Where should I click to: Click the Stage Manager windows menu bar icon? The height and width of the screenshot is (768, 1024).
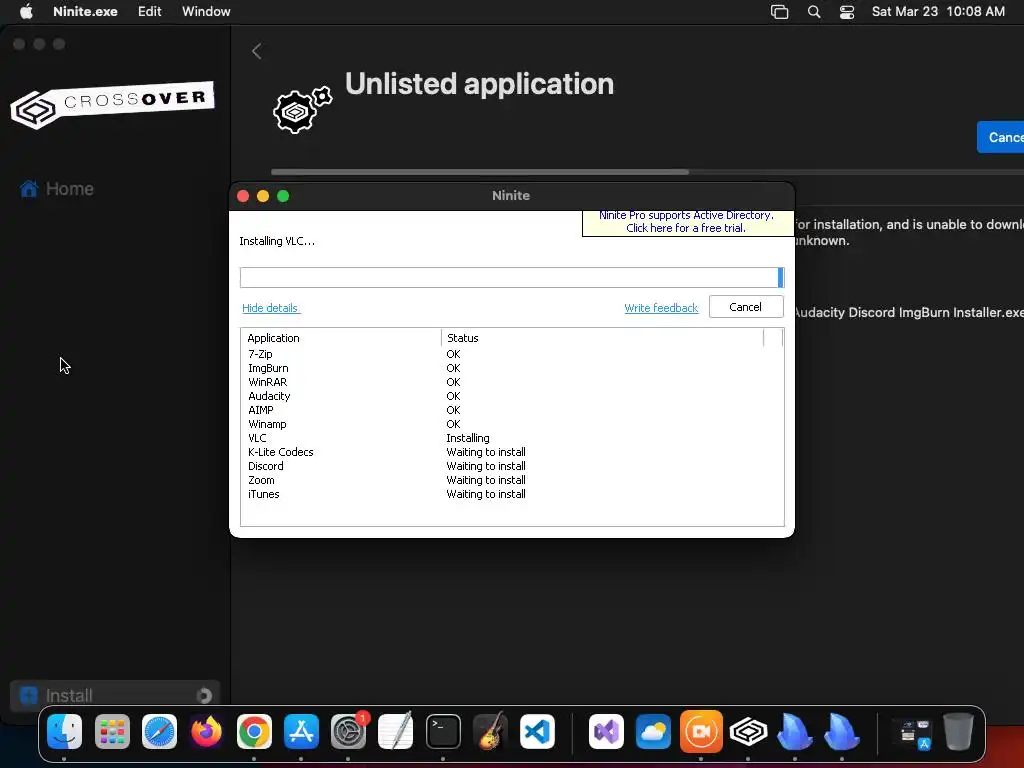point(780,12)
